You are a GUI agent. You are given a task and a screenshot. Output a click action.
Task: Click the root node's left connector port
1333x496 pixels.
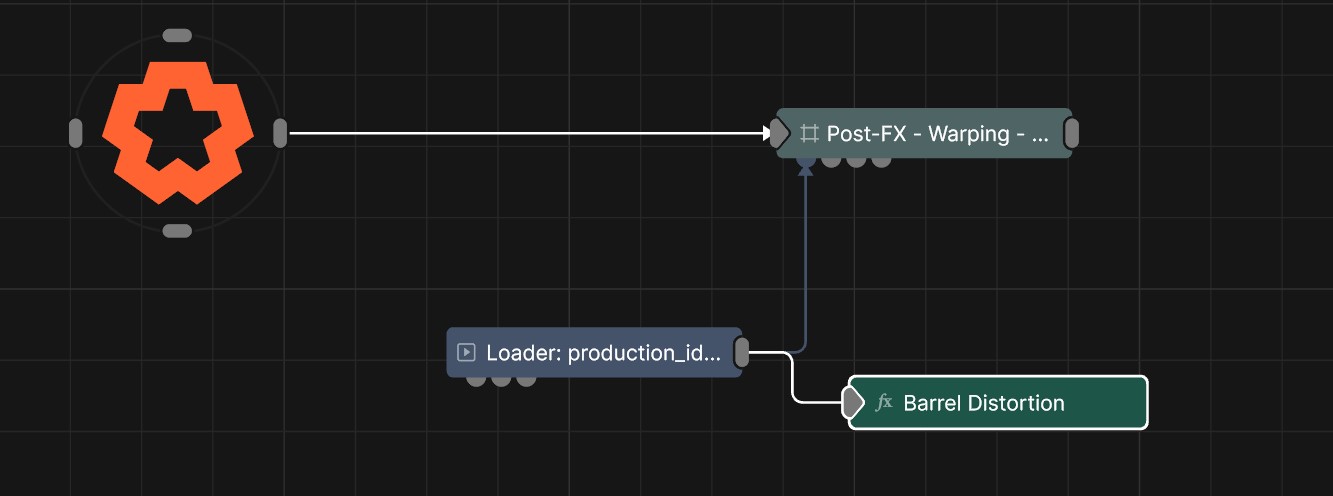coord(76,133)
